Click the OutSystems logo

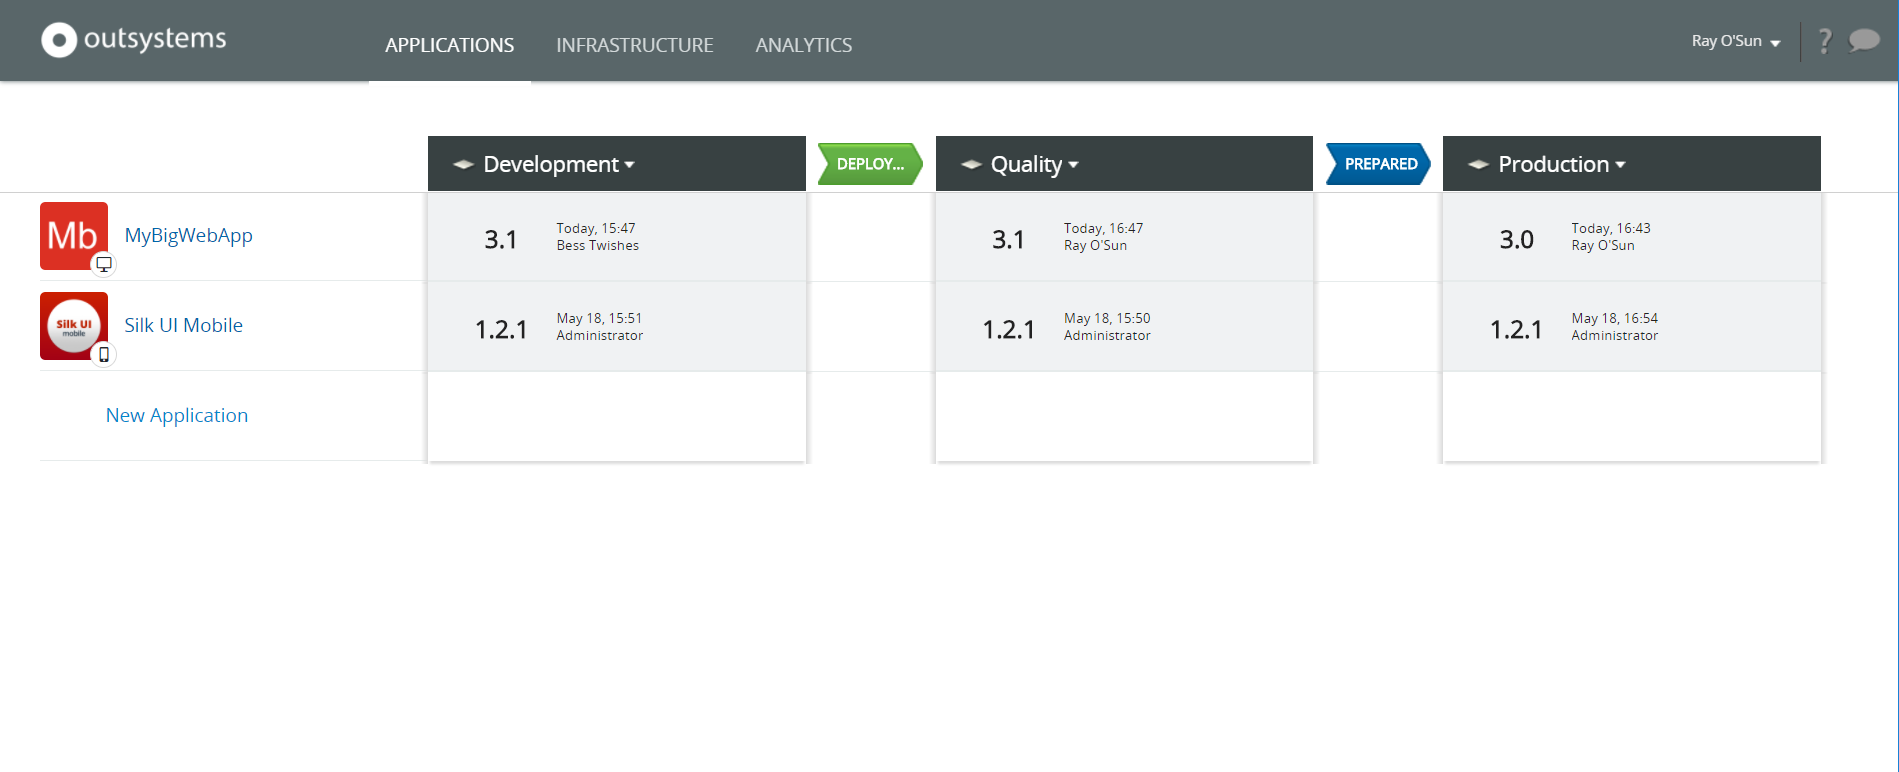134,40
